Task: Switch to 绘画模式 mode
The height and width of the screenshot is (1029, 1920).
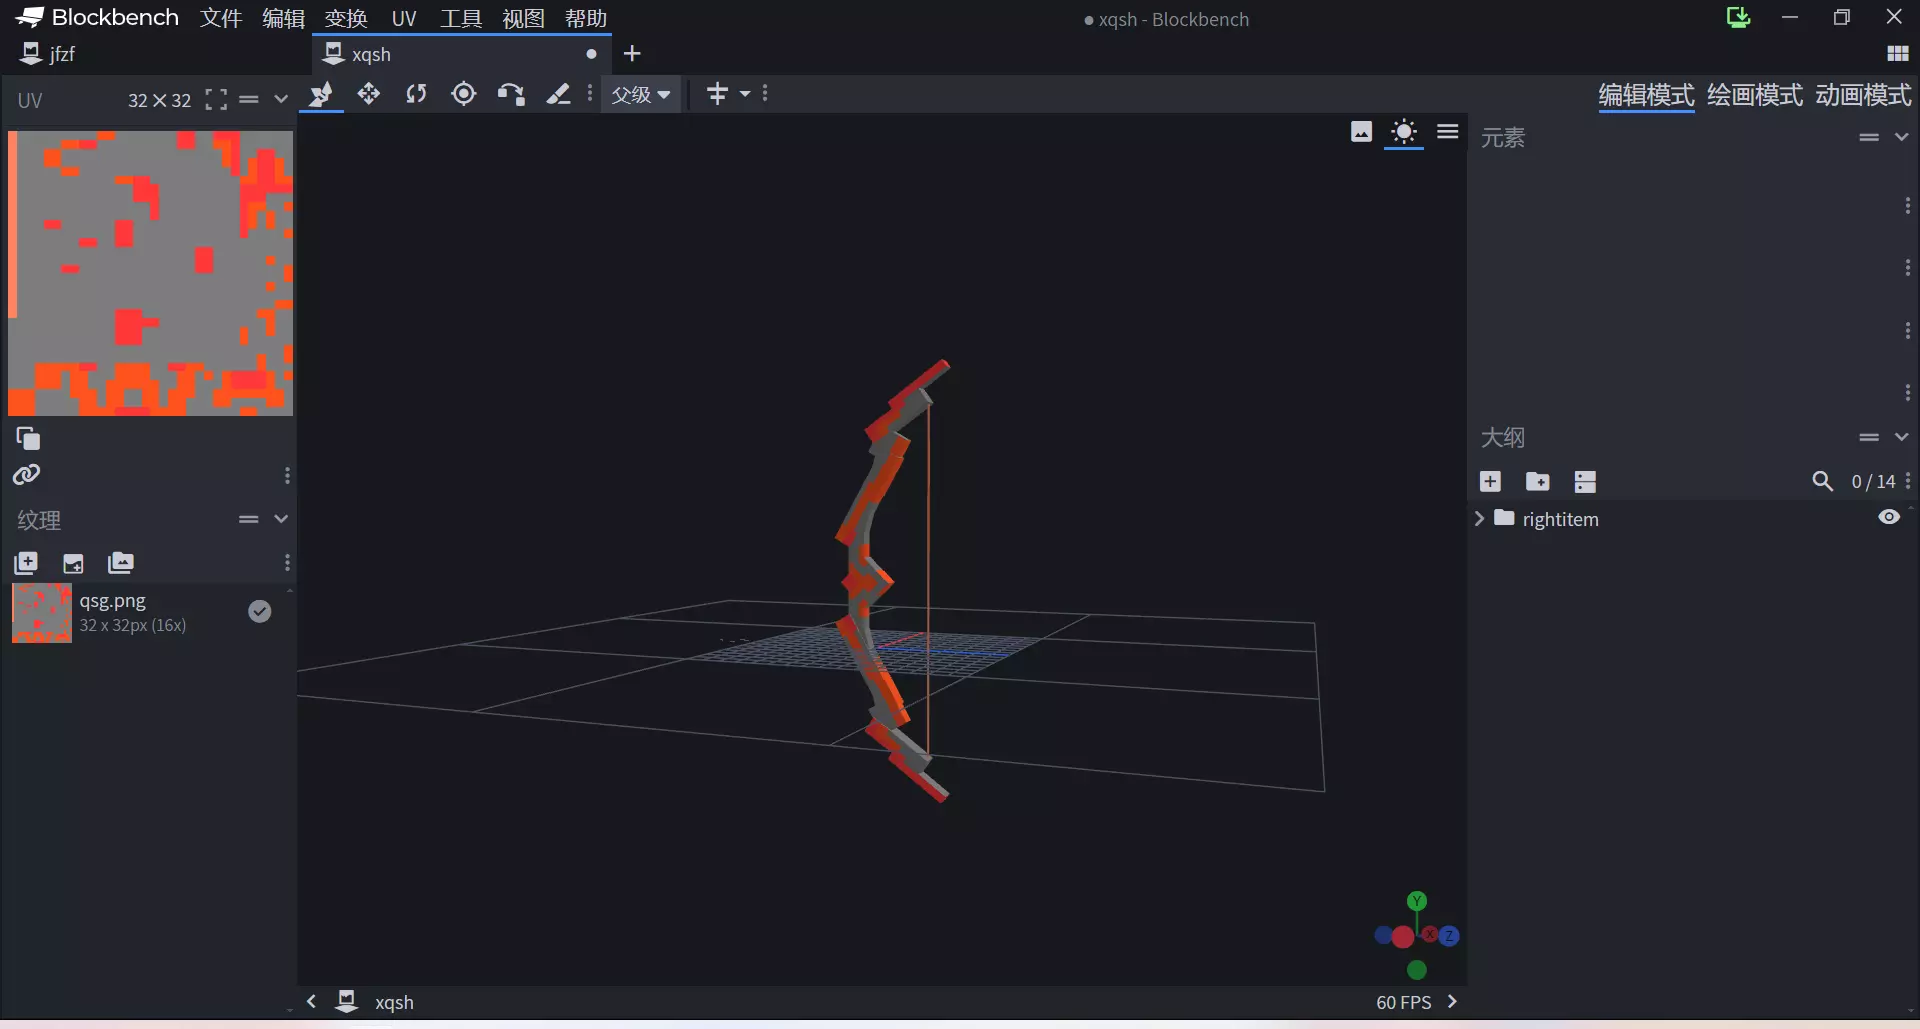Action: [x=1755, y=95]
